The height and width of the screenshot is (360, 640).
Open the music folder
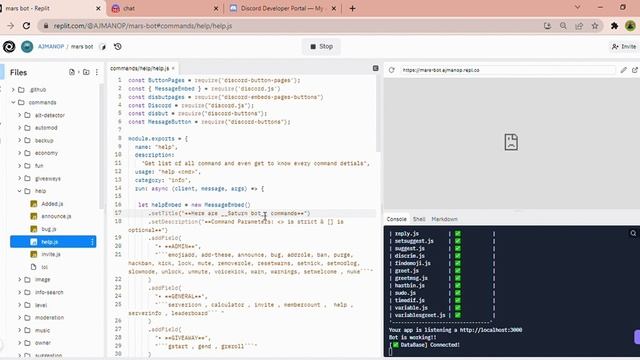42,330
